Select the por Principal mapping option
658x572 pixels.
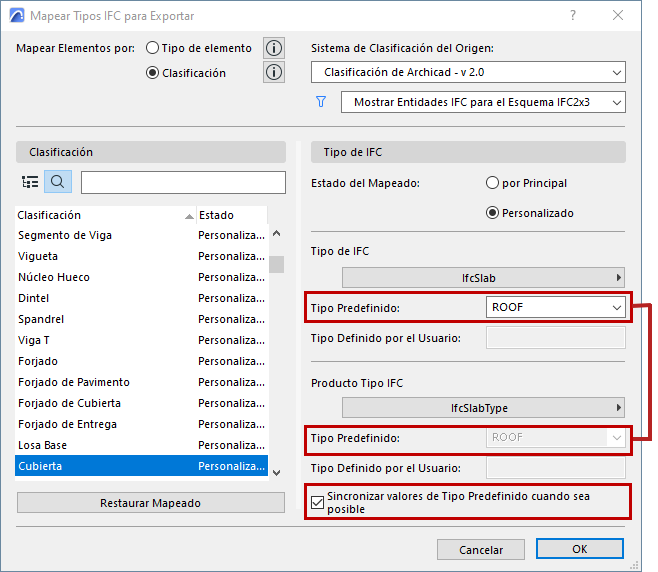click(x=492, y=183)
